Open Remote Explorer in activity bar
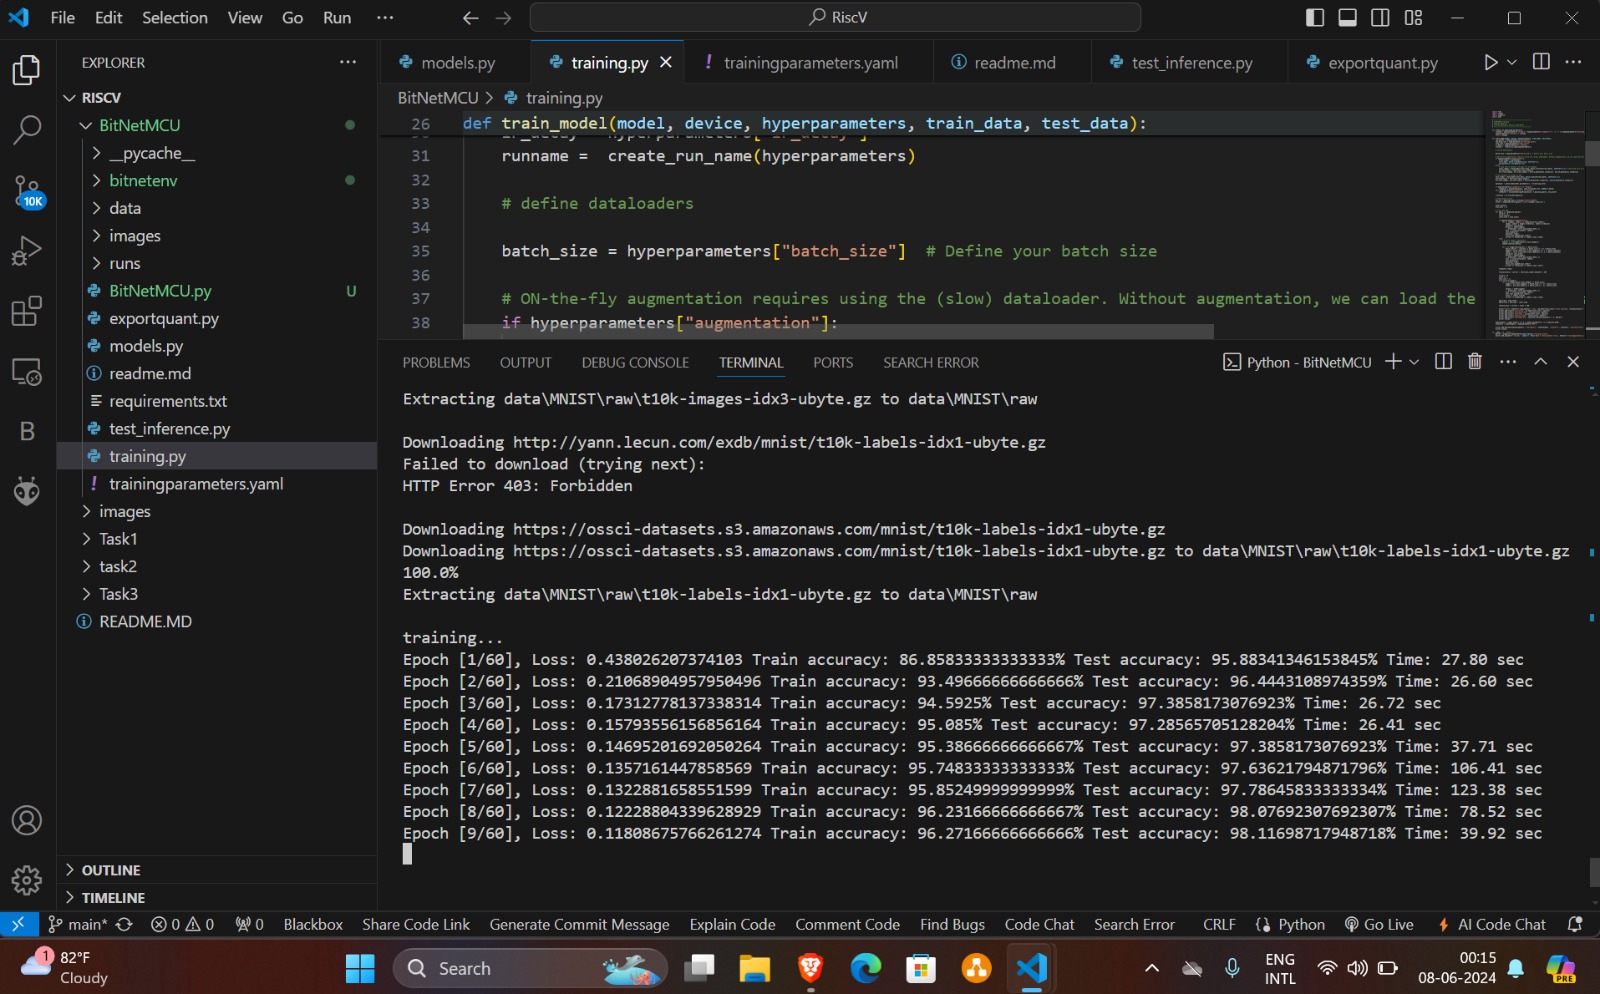This screenshot has width=1600, height=994. tap(27, 372)
